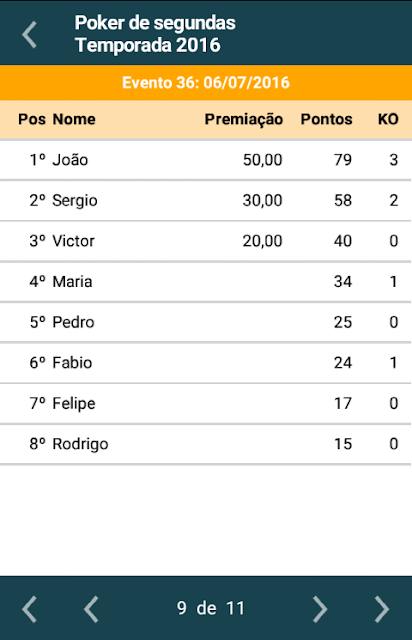Click the KO column header
This screenshot has width=412, height=640.
point(388,119)
